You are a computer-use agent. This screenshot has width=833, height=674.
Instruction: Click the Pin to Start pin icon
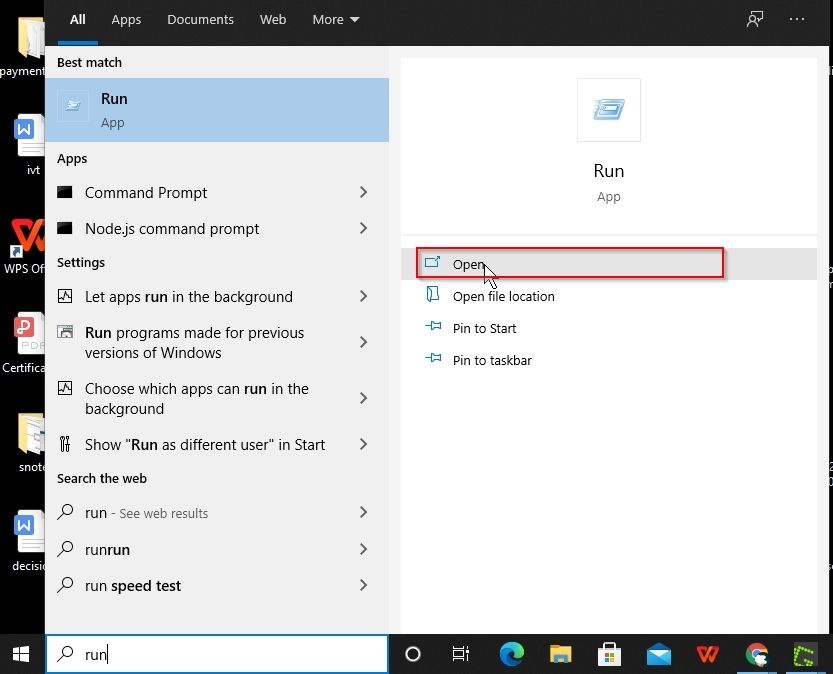tap(433, 326)
